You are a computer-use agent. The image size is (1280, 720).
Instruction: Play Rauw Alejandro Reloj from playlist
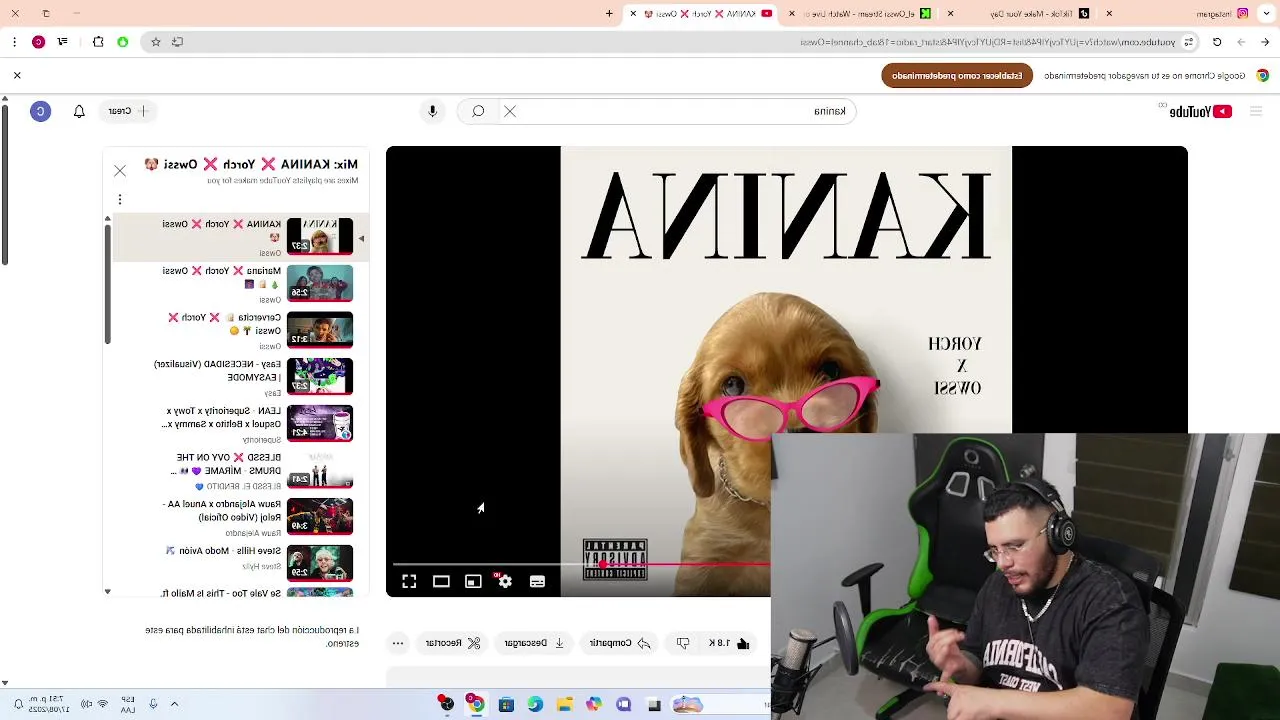click(240, 517)
